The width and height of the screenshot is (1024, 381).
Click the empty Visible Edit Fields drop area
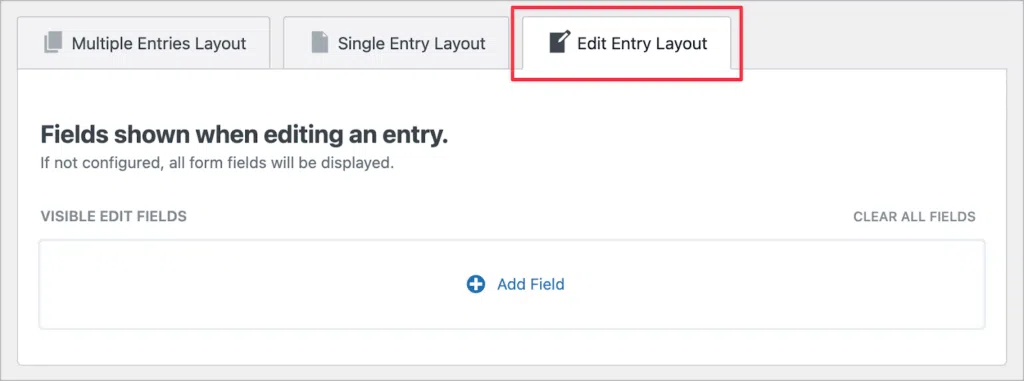coord(512,284)
